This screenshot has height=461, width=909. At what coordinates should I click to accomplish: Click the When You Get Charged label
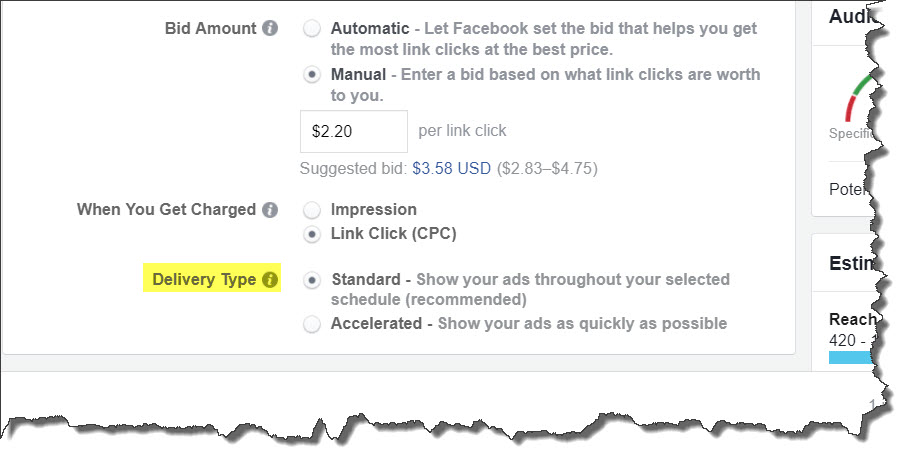click(166, 209)
